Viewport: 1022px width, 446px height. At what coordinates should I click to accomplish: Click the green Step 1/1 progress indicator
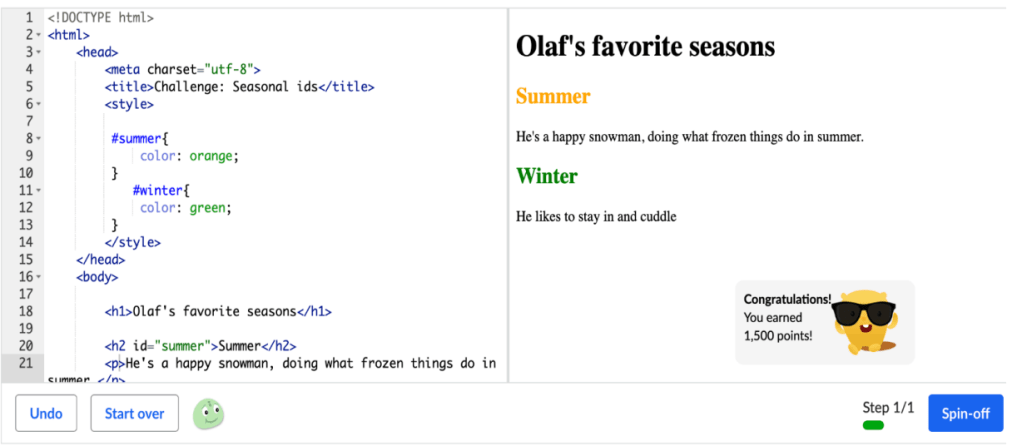[x=873, y=425]
